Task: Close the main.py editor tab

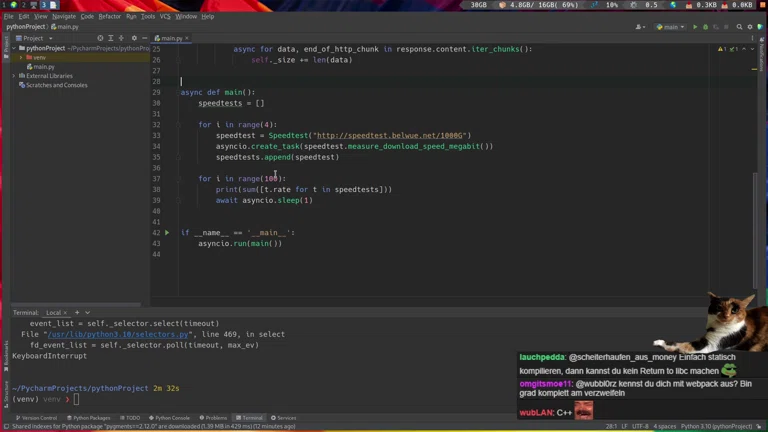Action: click(x=187, y=38)
